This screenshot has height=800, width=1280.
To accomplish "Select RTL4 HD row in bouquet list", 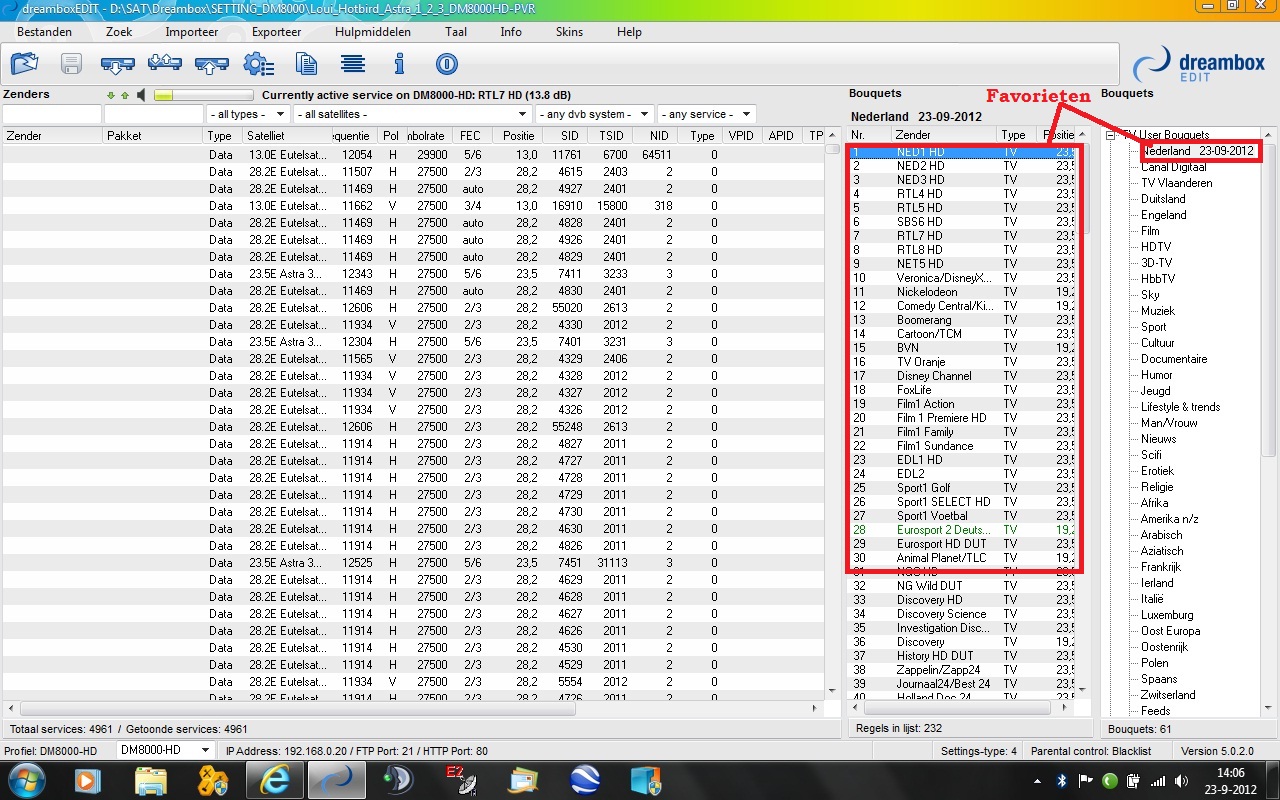I will (964, 194).
